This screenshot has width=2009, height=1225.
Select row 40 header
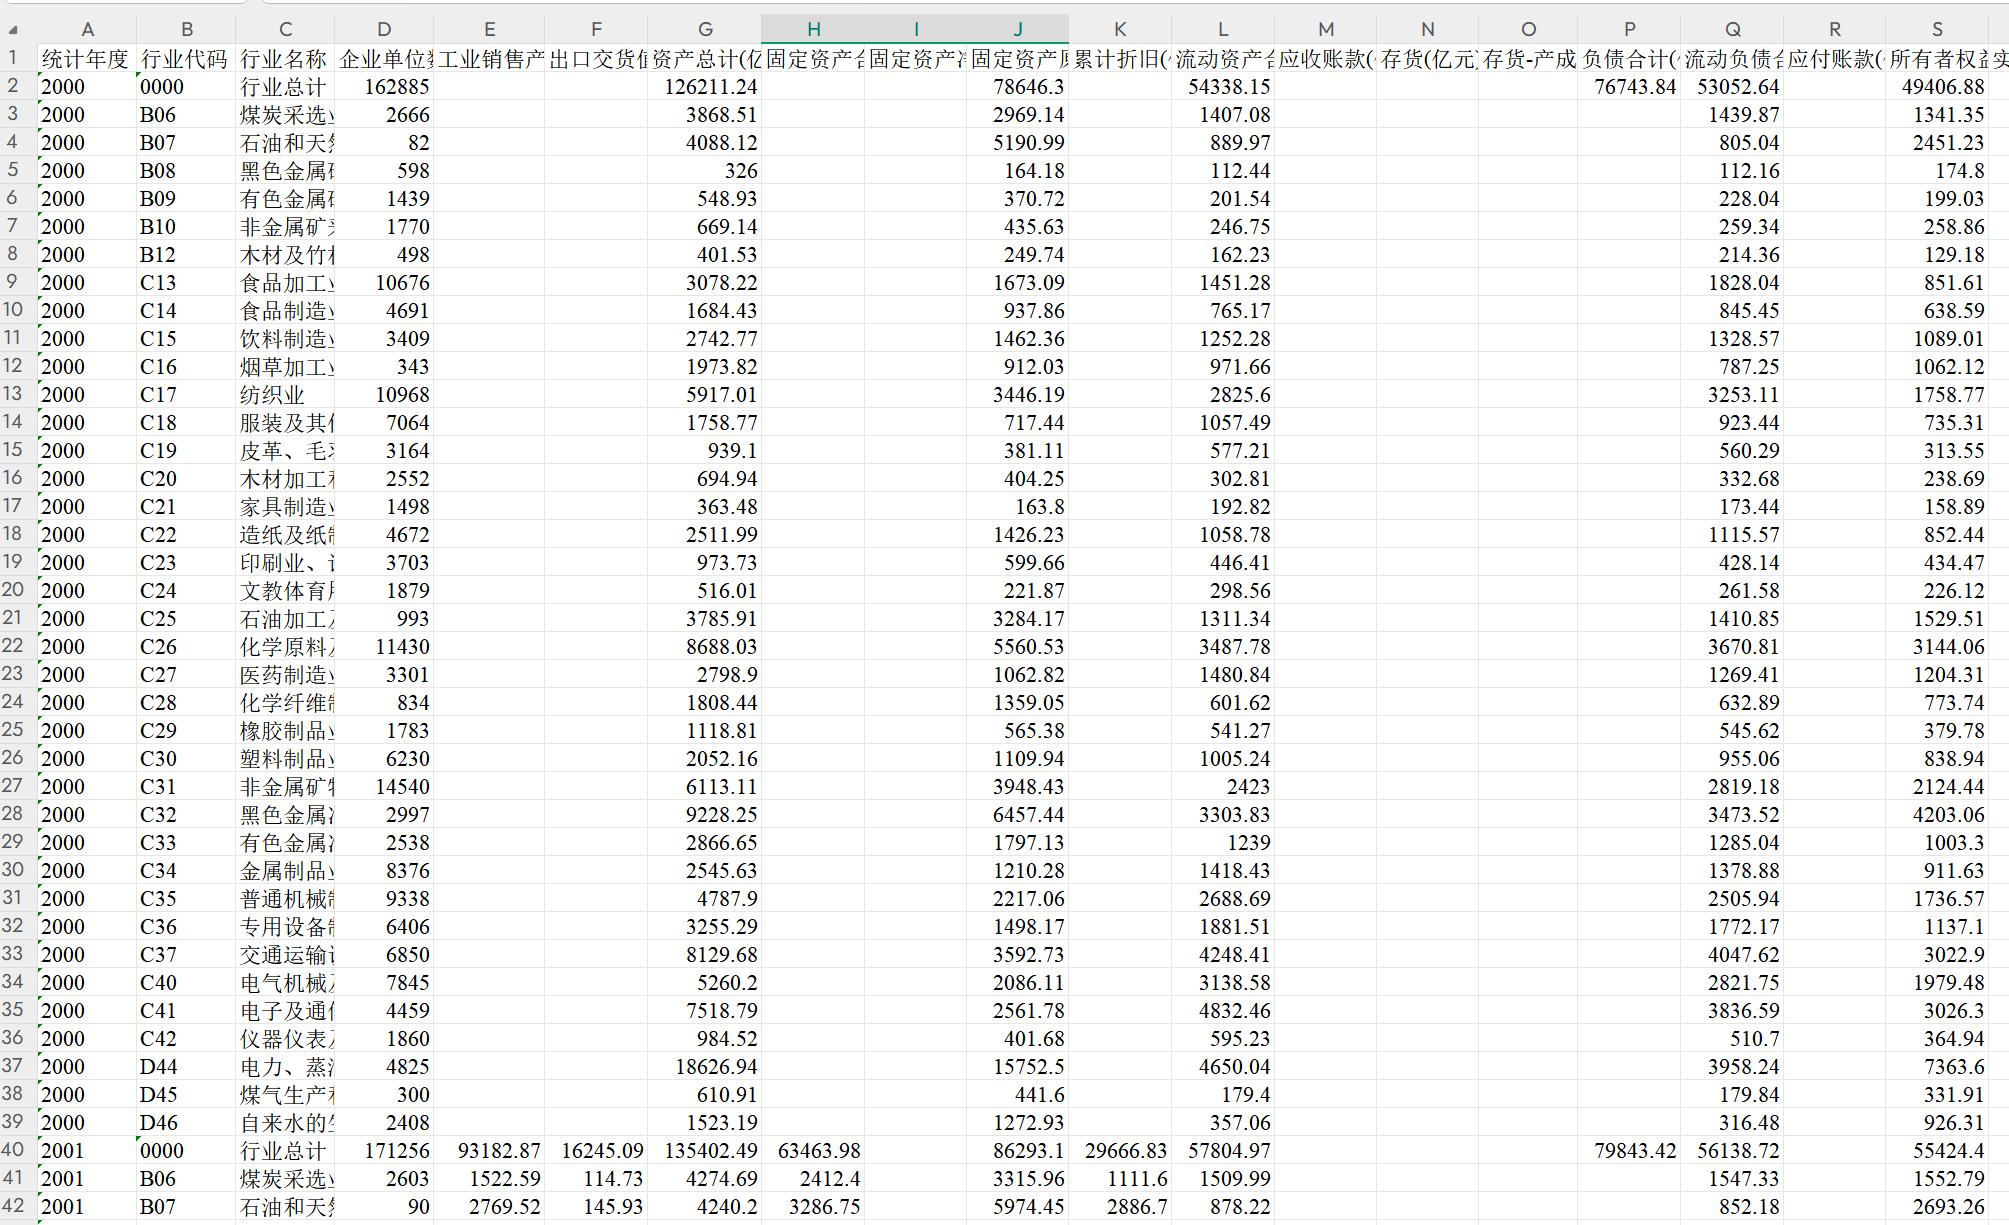pyautogui.click(x=13, y=1150)
